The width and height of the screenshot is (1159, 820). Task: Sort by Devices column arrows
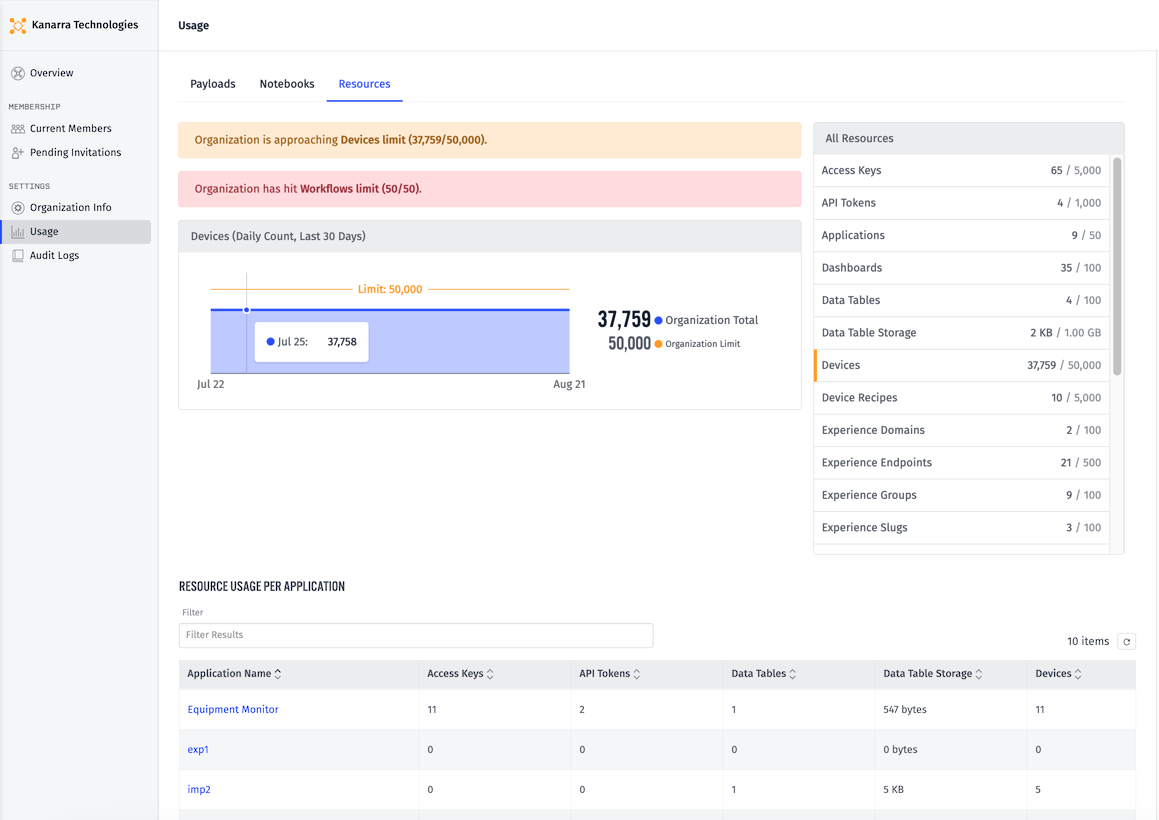pos(1078,674)
